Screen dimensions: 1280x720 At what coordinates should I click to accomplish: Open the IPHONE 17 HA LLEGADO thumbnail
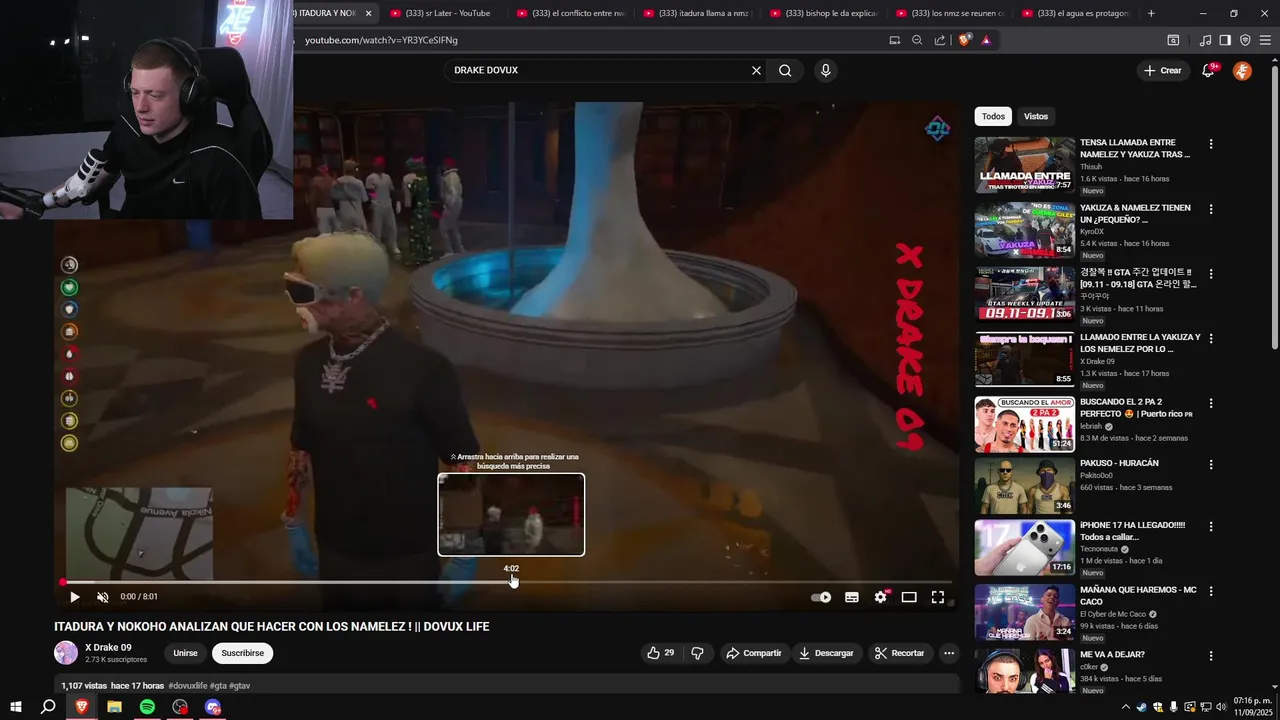coord(1025,547)
